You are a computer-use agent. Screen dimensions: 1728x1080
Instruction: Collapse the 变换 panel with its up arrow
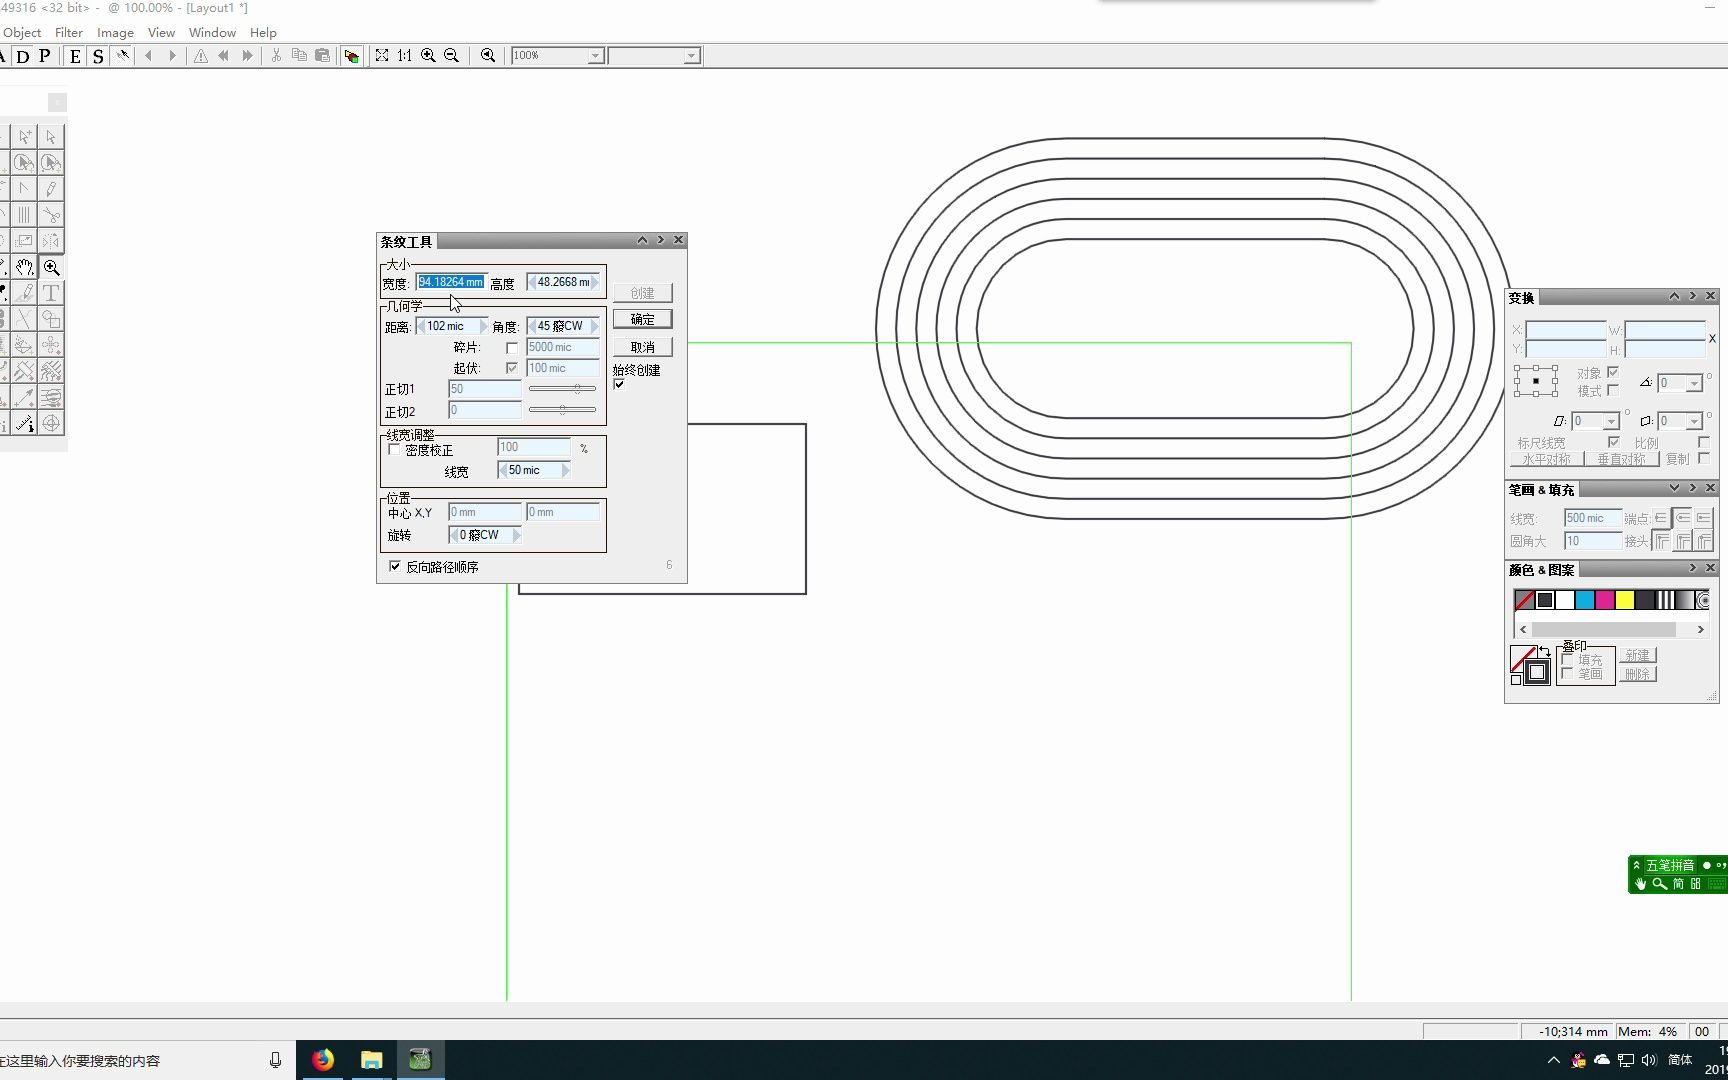coord(1674,296)
